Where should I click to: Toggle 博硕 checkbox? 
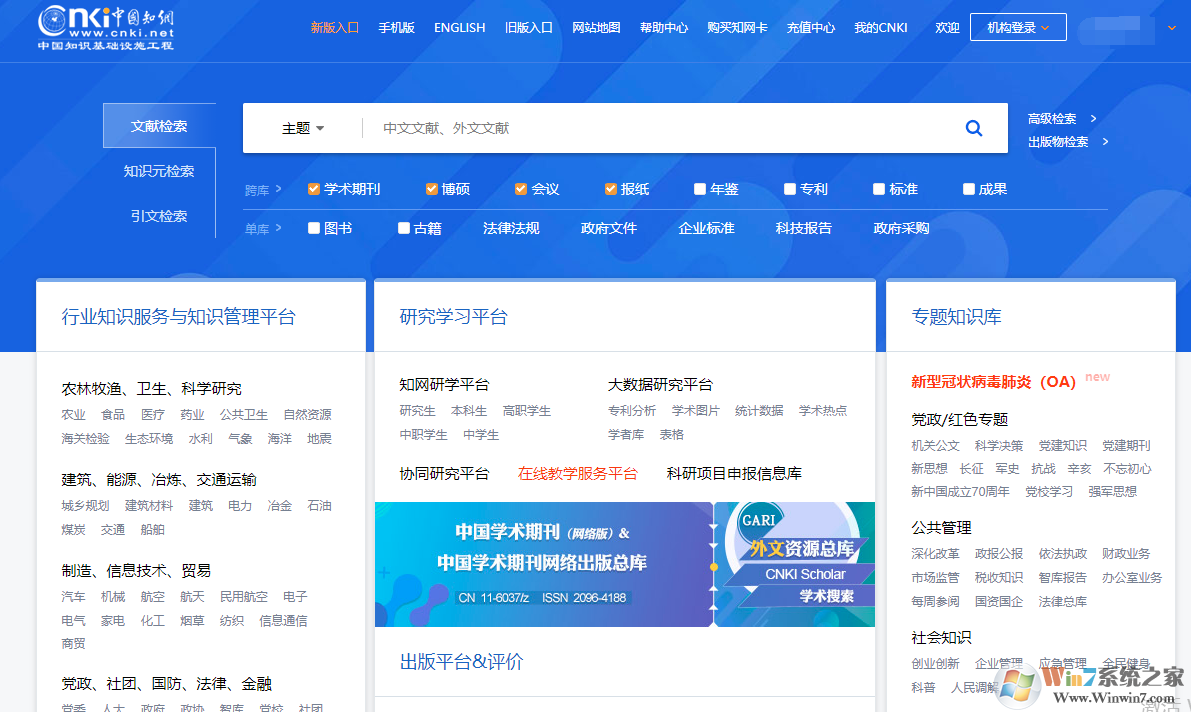pyautogui.click(x=431, y=189)
